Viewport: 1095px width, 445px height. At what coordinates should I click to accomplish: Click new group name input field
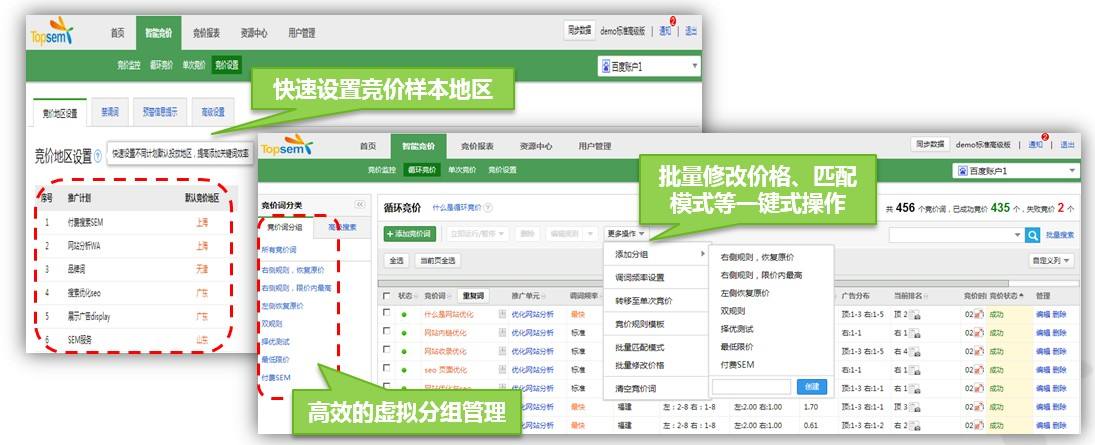click(751, 386)
